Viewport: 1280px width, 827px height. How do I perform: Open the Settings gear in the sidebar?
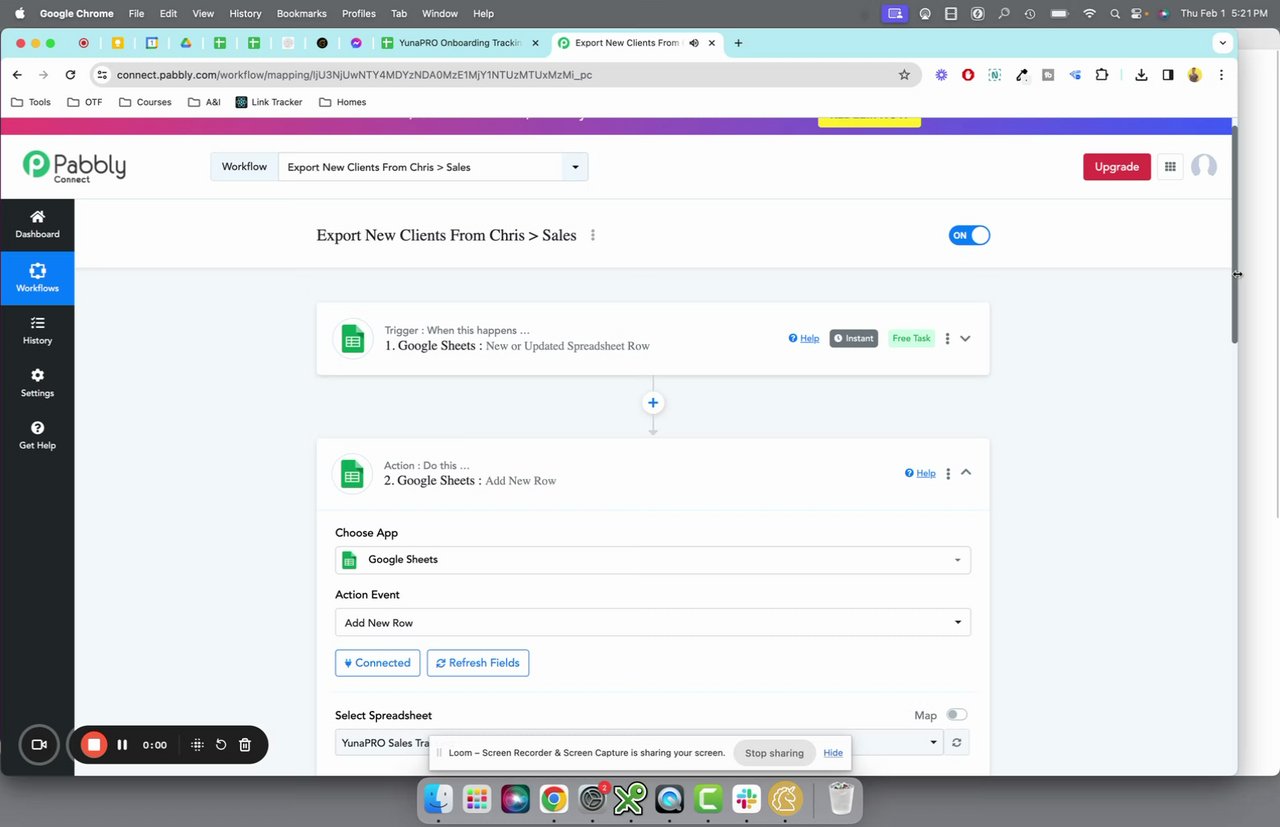(37, 383)
